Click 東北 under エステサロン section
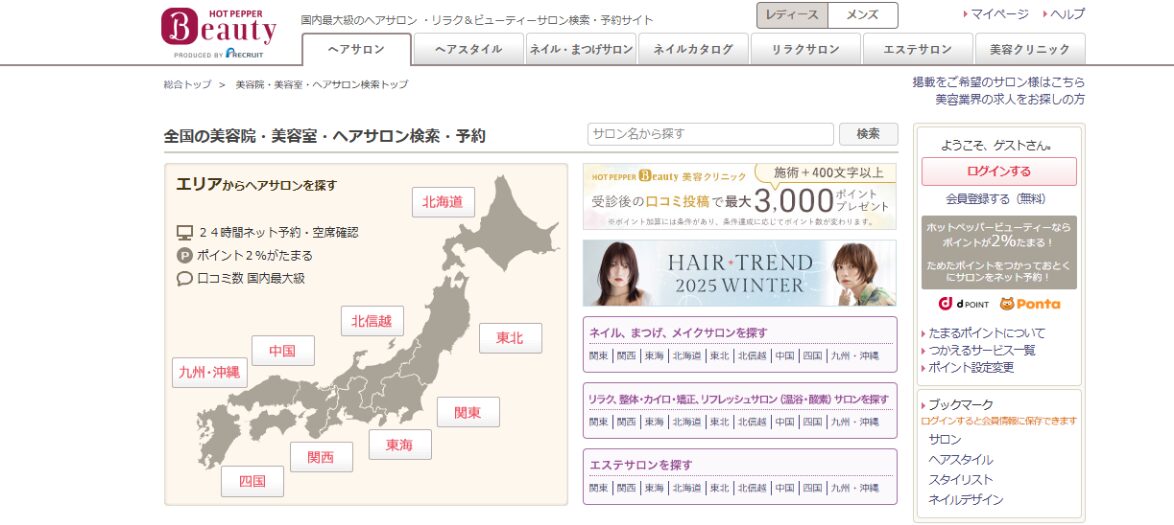The width and height of the screenshot is (1174, 525). point(720,488)
